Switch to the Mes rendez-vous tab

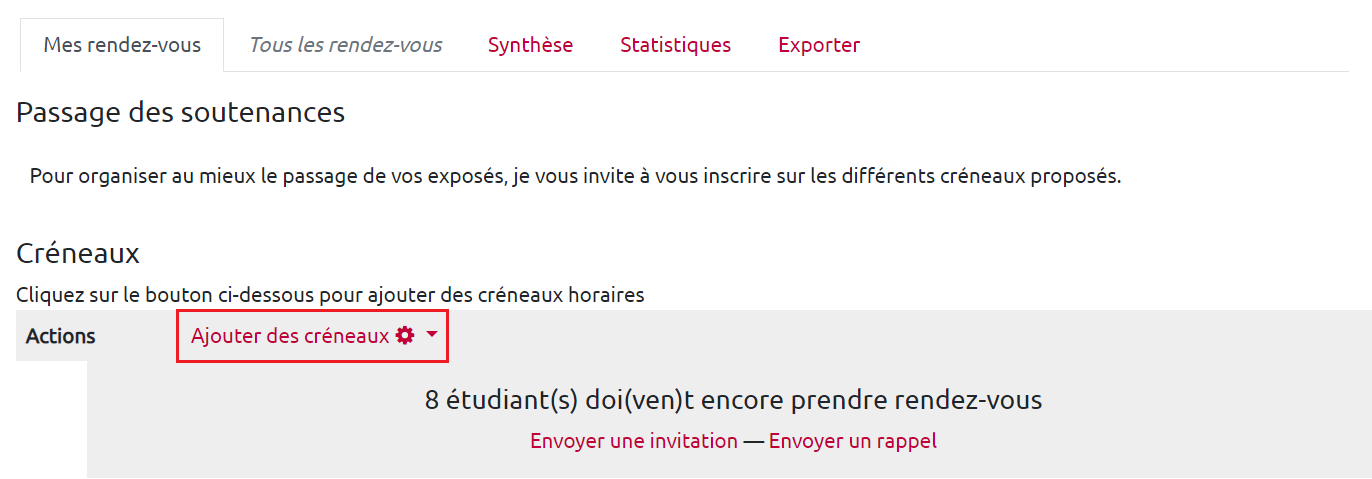(x=122, y=45)
